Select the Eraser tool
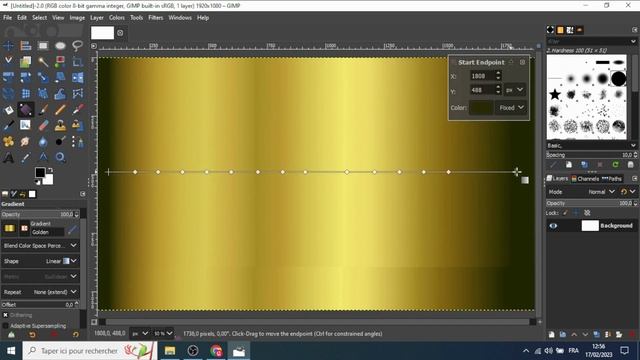This screenshot has width=640, height=360. coord(43,125)
